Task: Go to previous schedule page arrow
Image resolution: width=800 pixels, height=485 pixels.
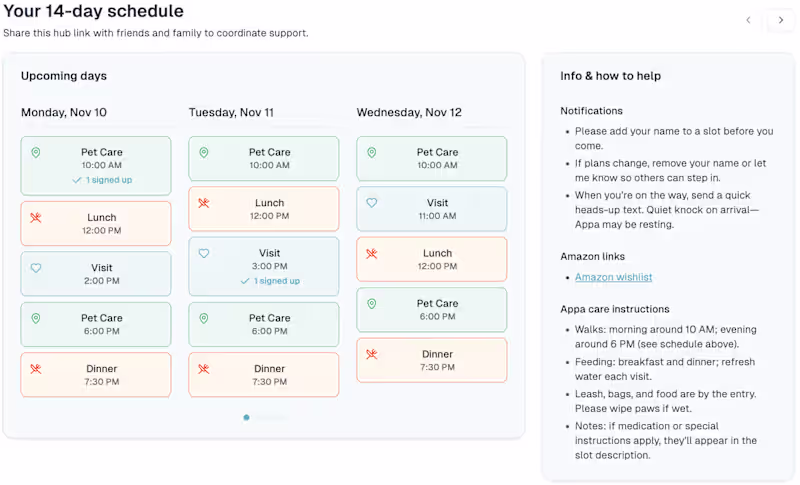Action: click(x=748, y=20)
